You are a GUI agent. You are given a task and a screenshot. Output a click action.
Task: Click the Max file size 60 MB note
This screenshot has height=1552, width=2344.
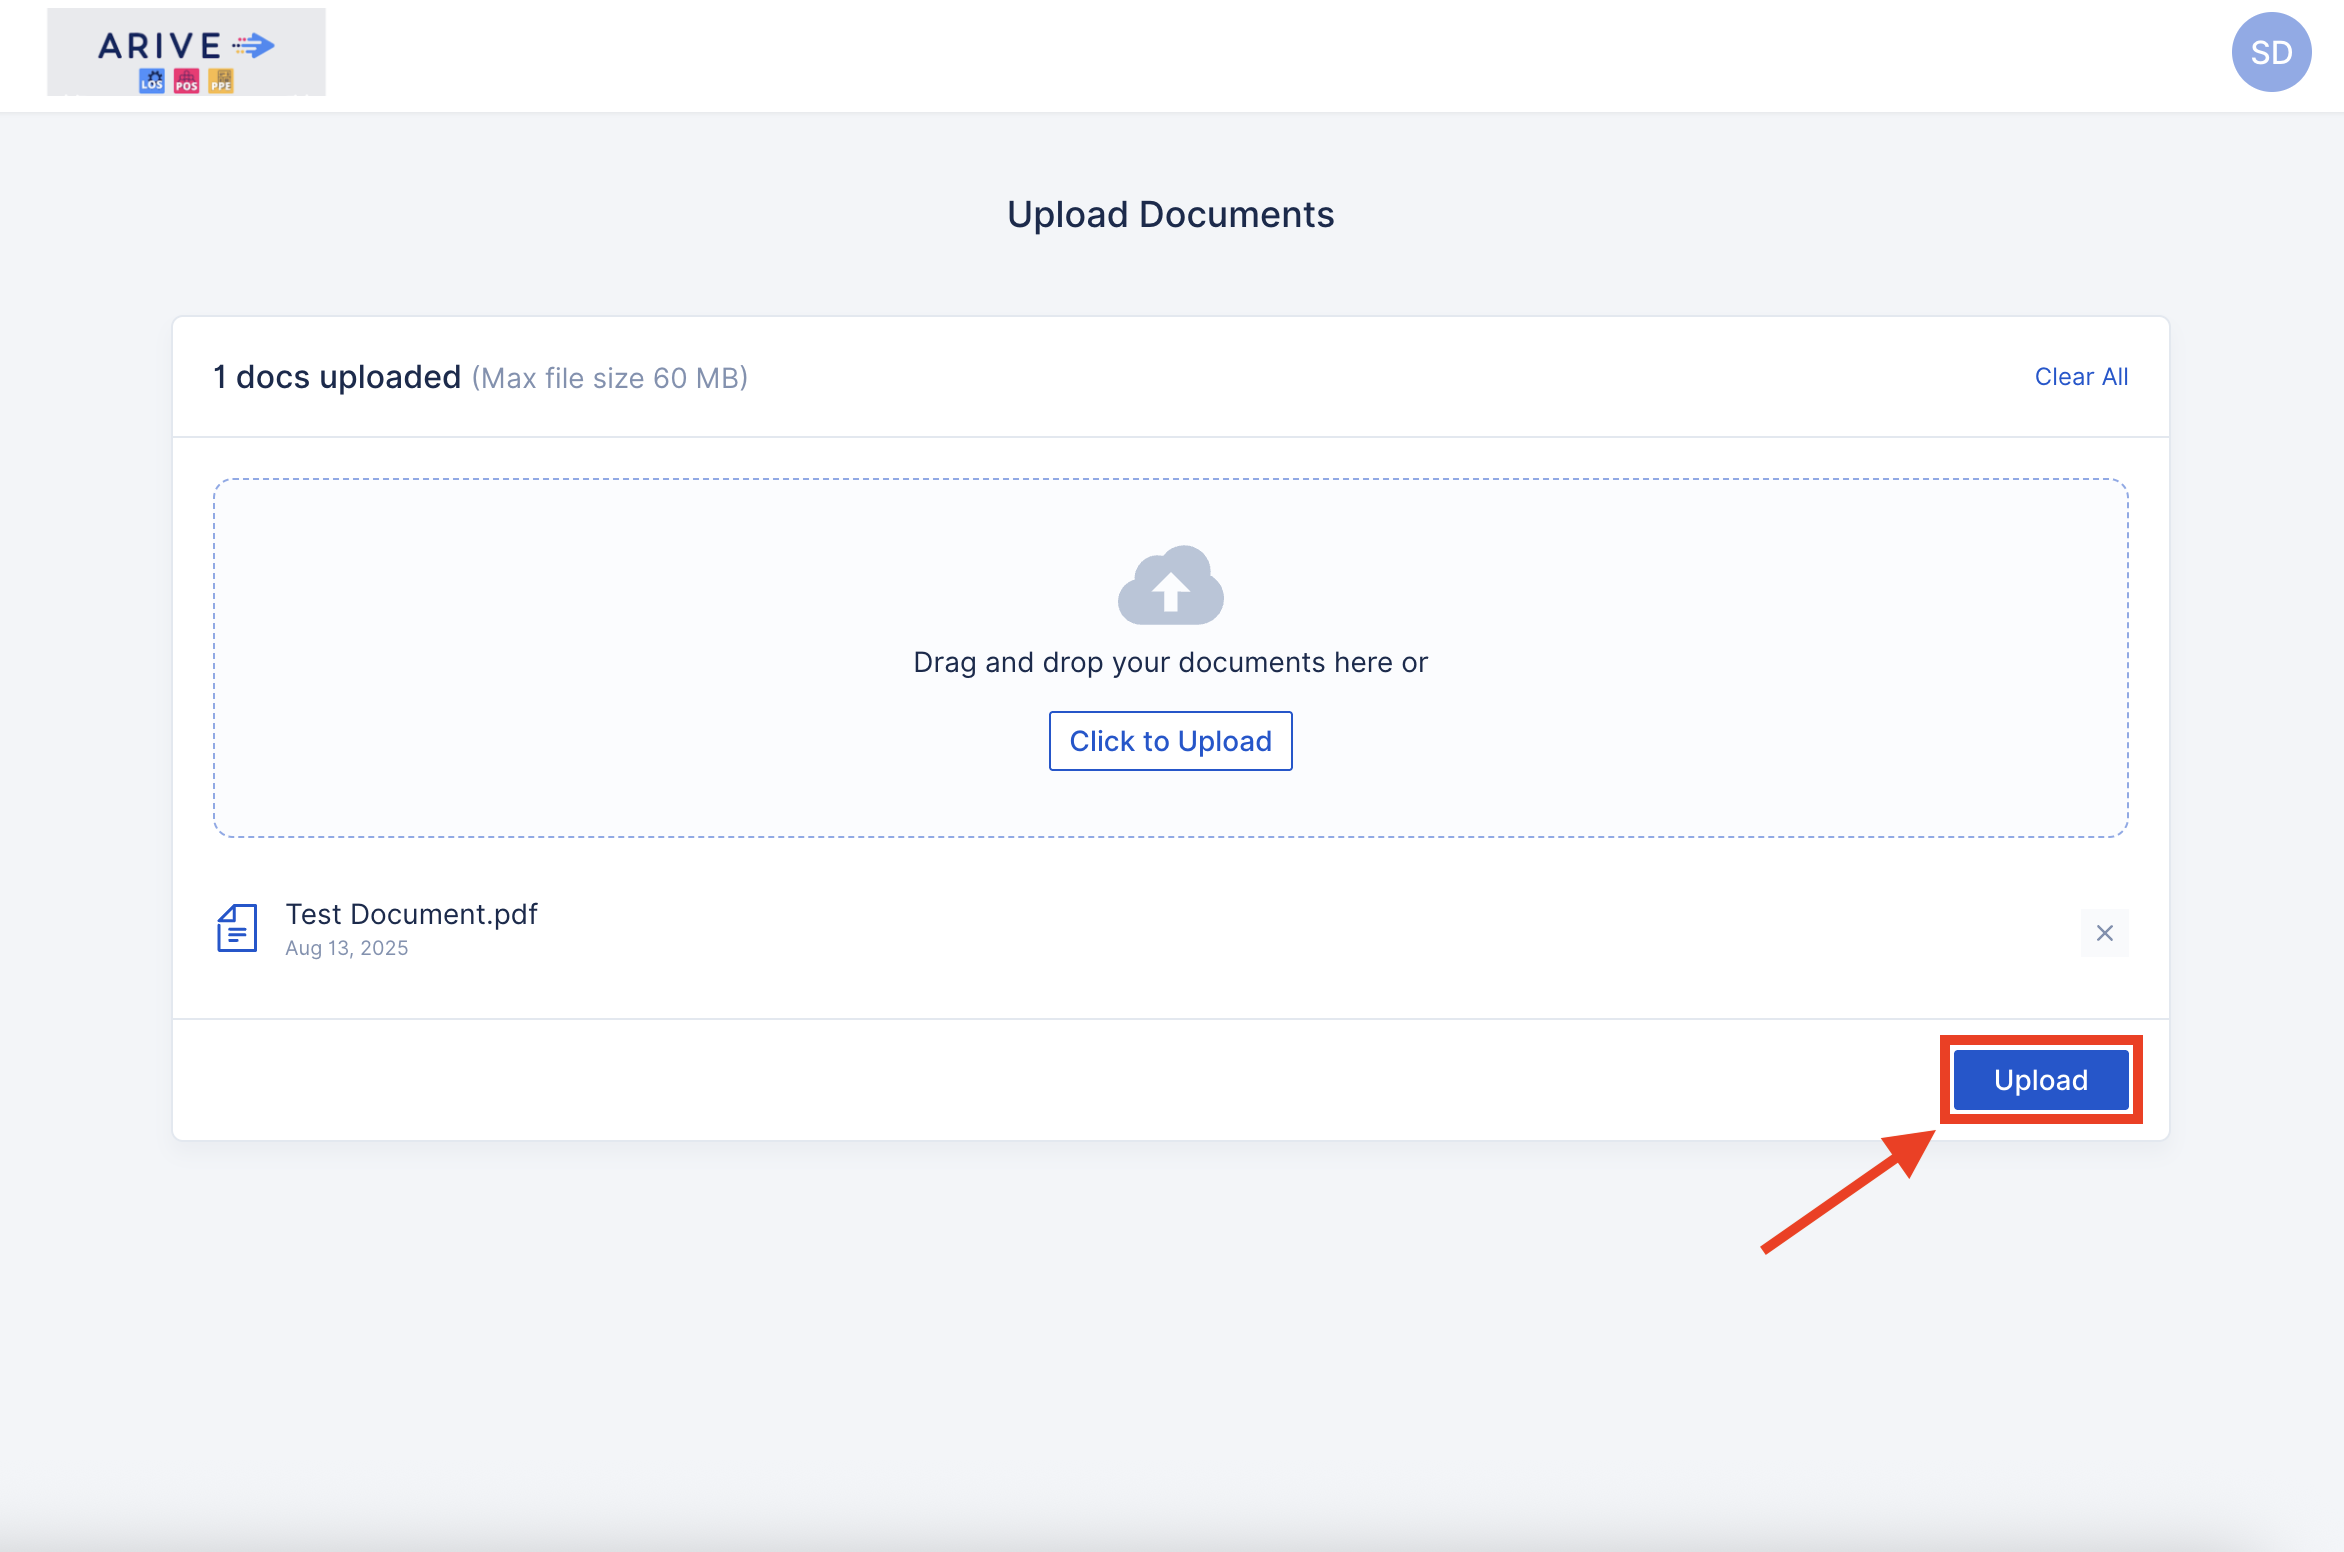click(x=610, y=378)
